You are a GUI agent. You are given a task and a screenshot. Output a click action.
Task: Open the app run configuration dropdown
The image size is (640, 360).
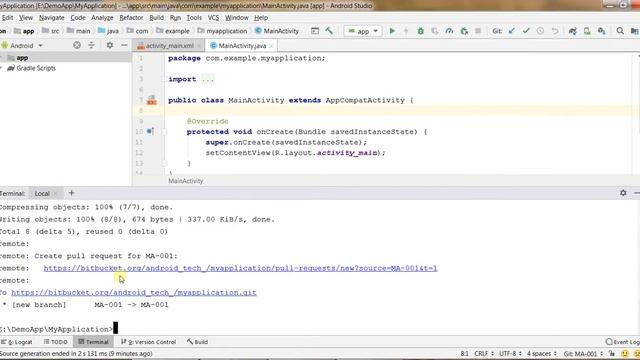coord(363,31)
